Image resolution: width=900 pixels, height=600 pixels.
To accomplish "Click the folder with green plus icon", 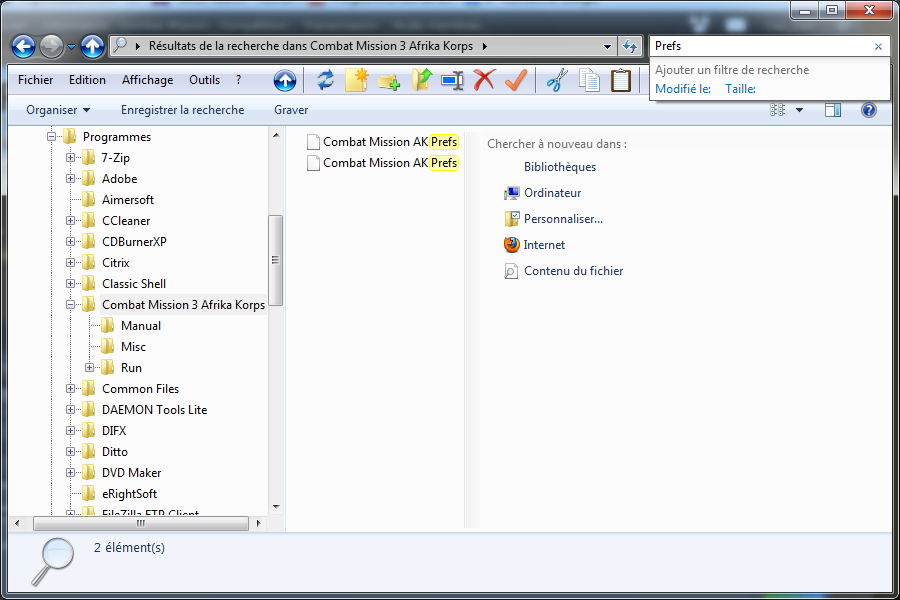I will pyautogui.click(x=389, y=82).
